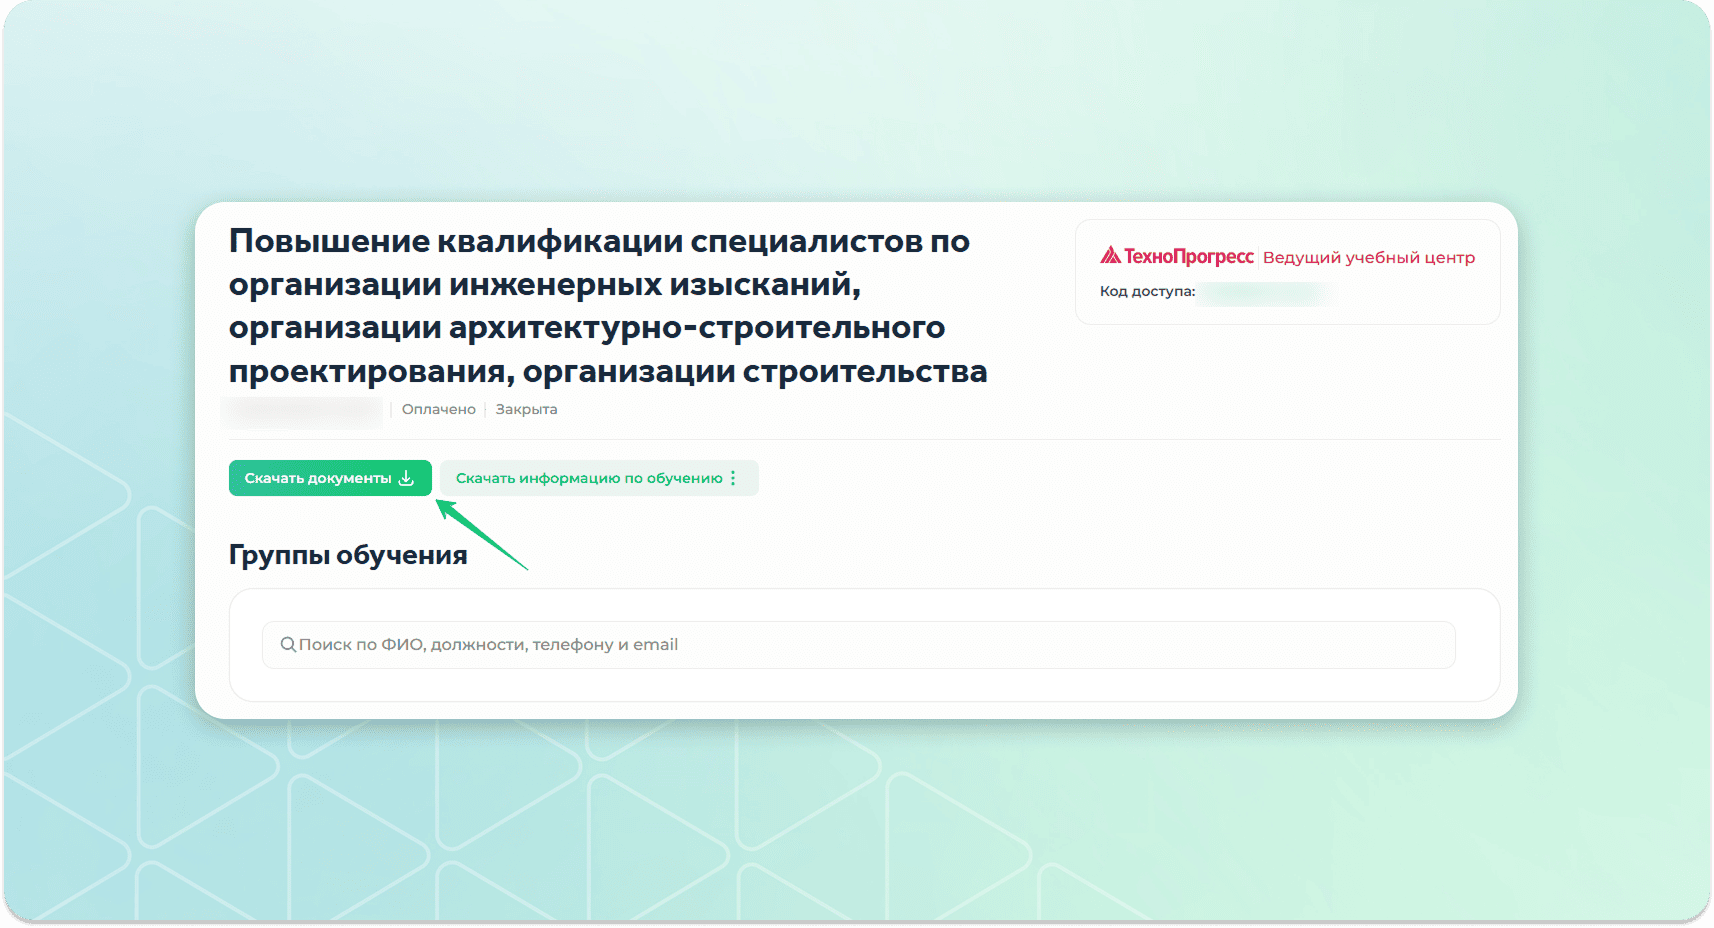Viewport: 1714px width, 928px height.
Task: Click the magnifier icon in the search field
Action: 288,644
